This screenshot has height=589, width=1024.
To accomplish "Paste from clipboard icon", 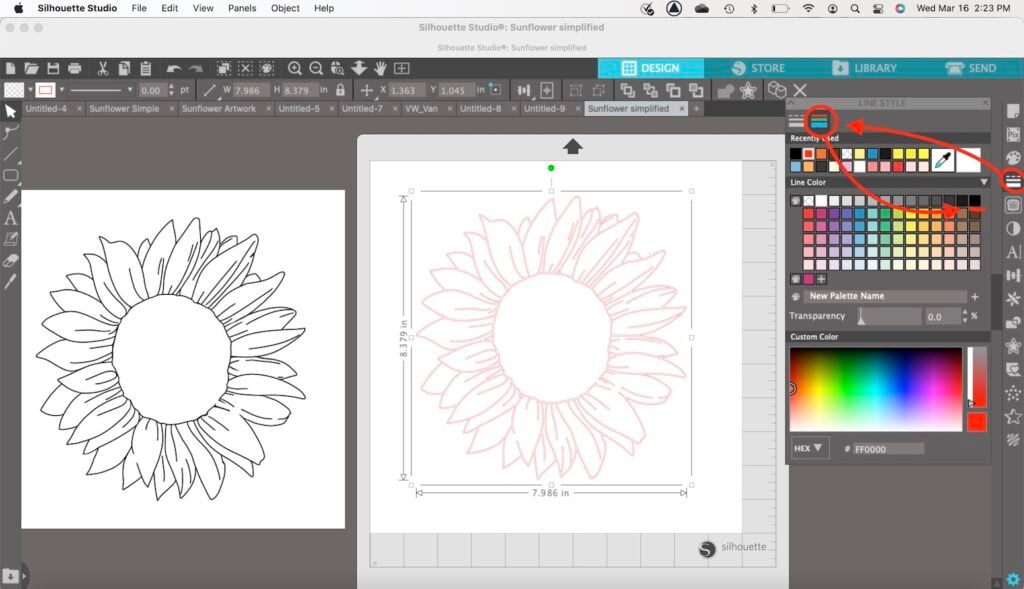I will [146, 68].
